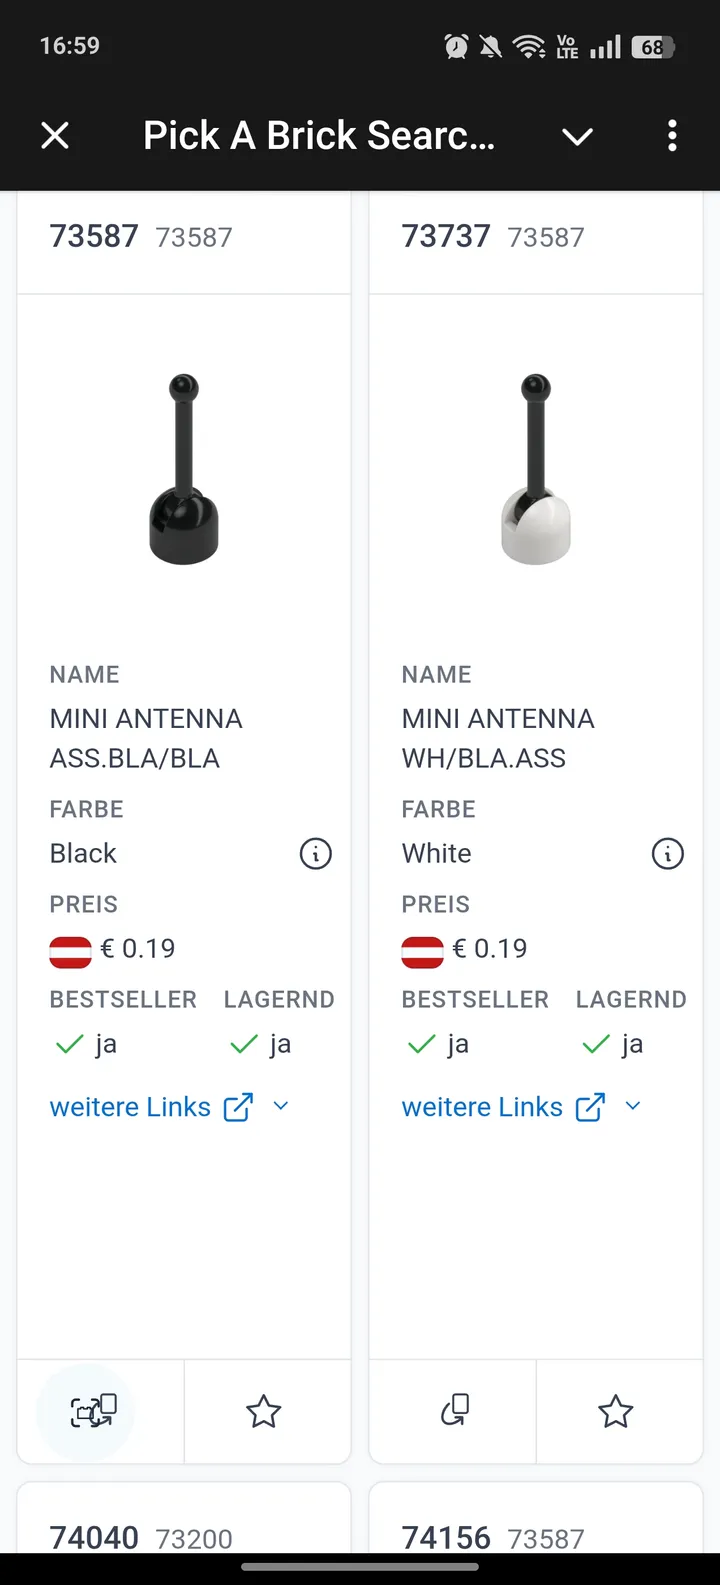Tap the scan-compare icon on part 73587

tap(93, 1411)
